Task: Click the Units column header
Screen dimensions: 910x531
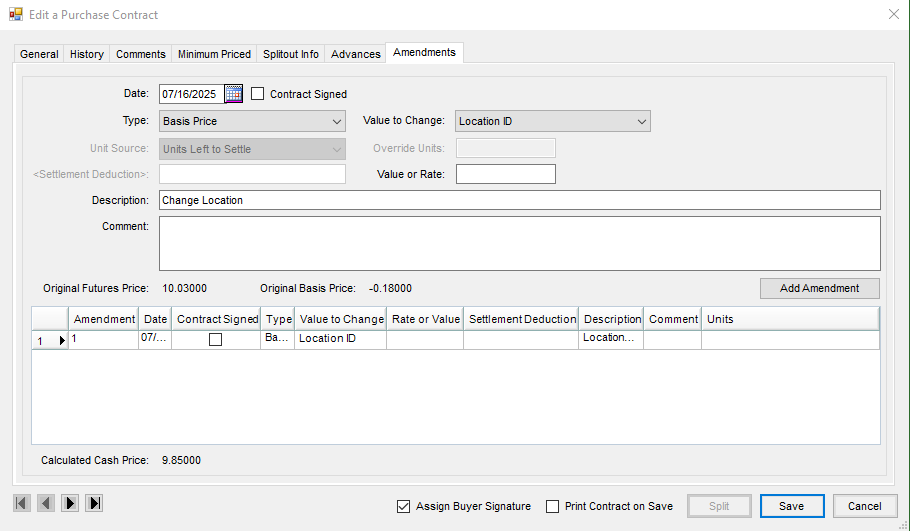Action: tap(790, 319)
